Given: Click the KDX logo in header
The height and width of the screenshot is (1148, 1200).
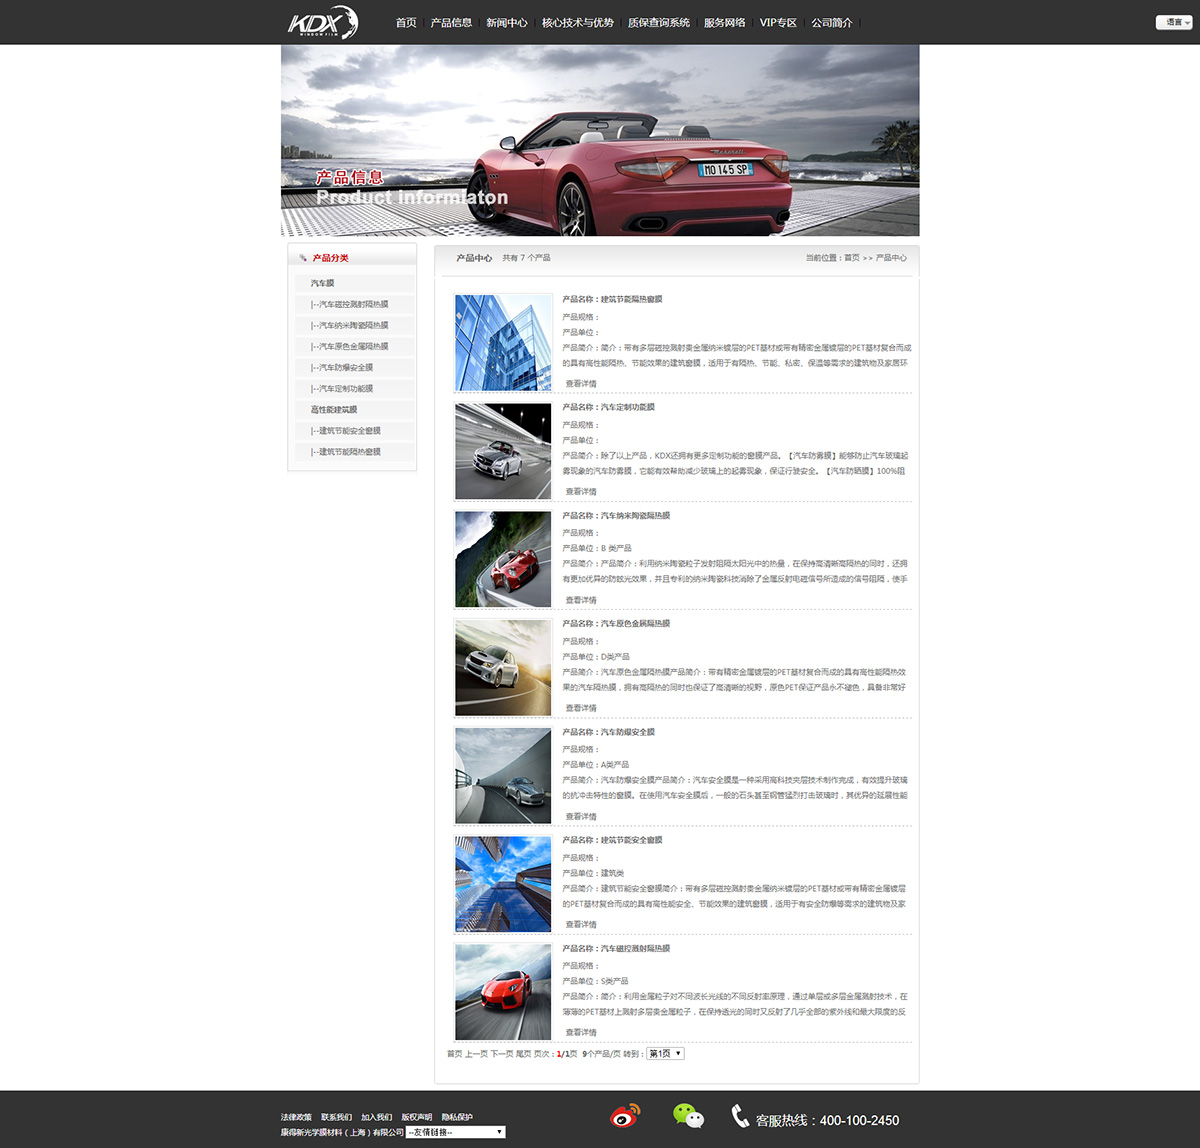Looking at the screenshot, I should [x=322, y=22].
